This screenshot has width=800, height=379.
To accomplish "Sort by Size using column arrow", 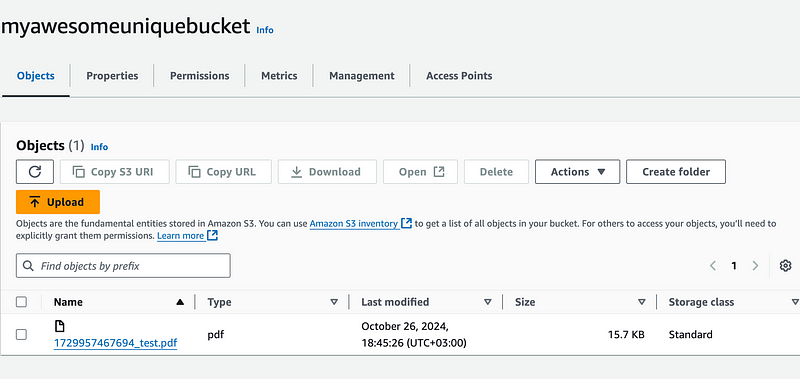I will click(642, 302).
